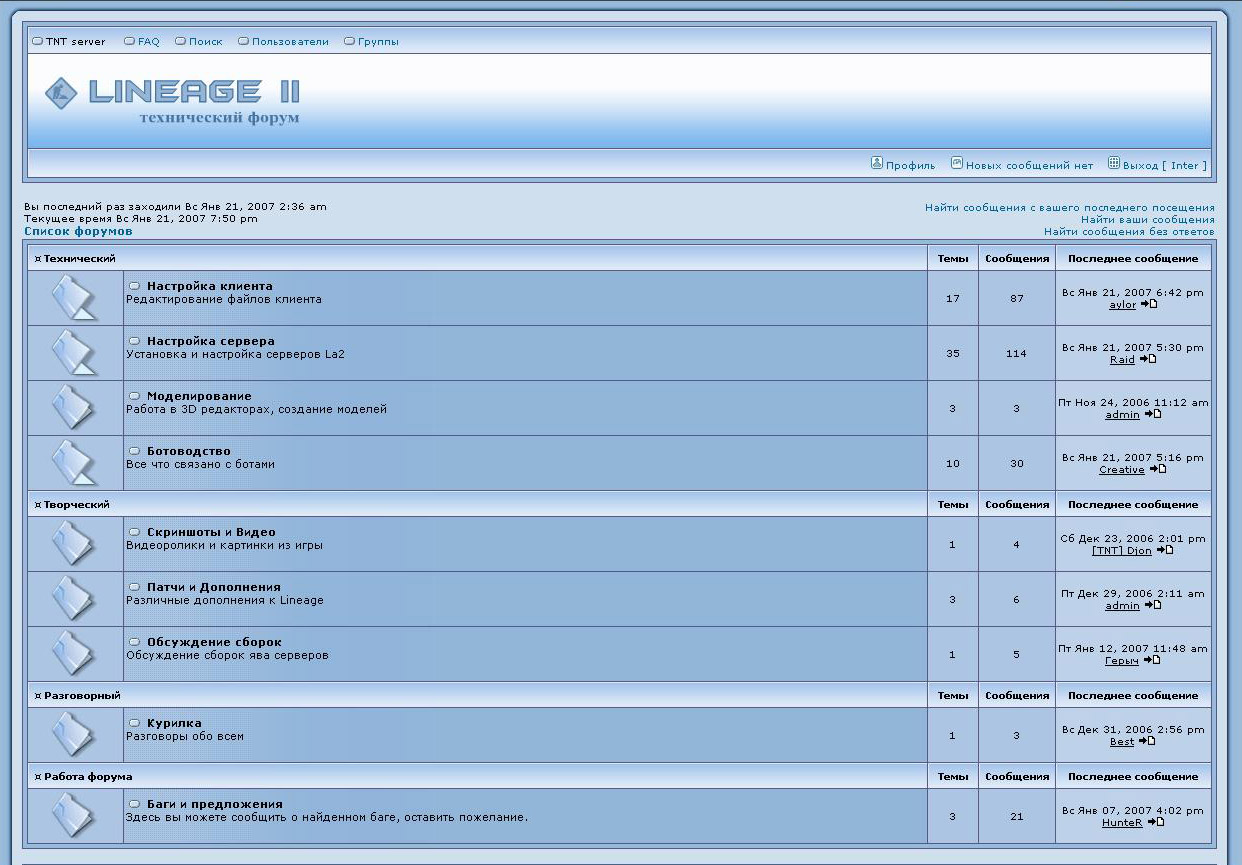Viewport: 1242px width, 865px height.
Task: Click folder icon for Настройка клиента
Action: 75,298
